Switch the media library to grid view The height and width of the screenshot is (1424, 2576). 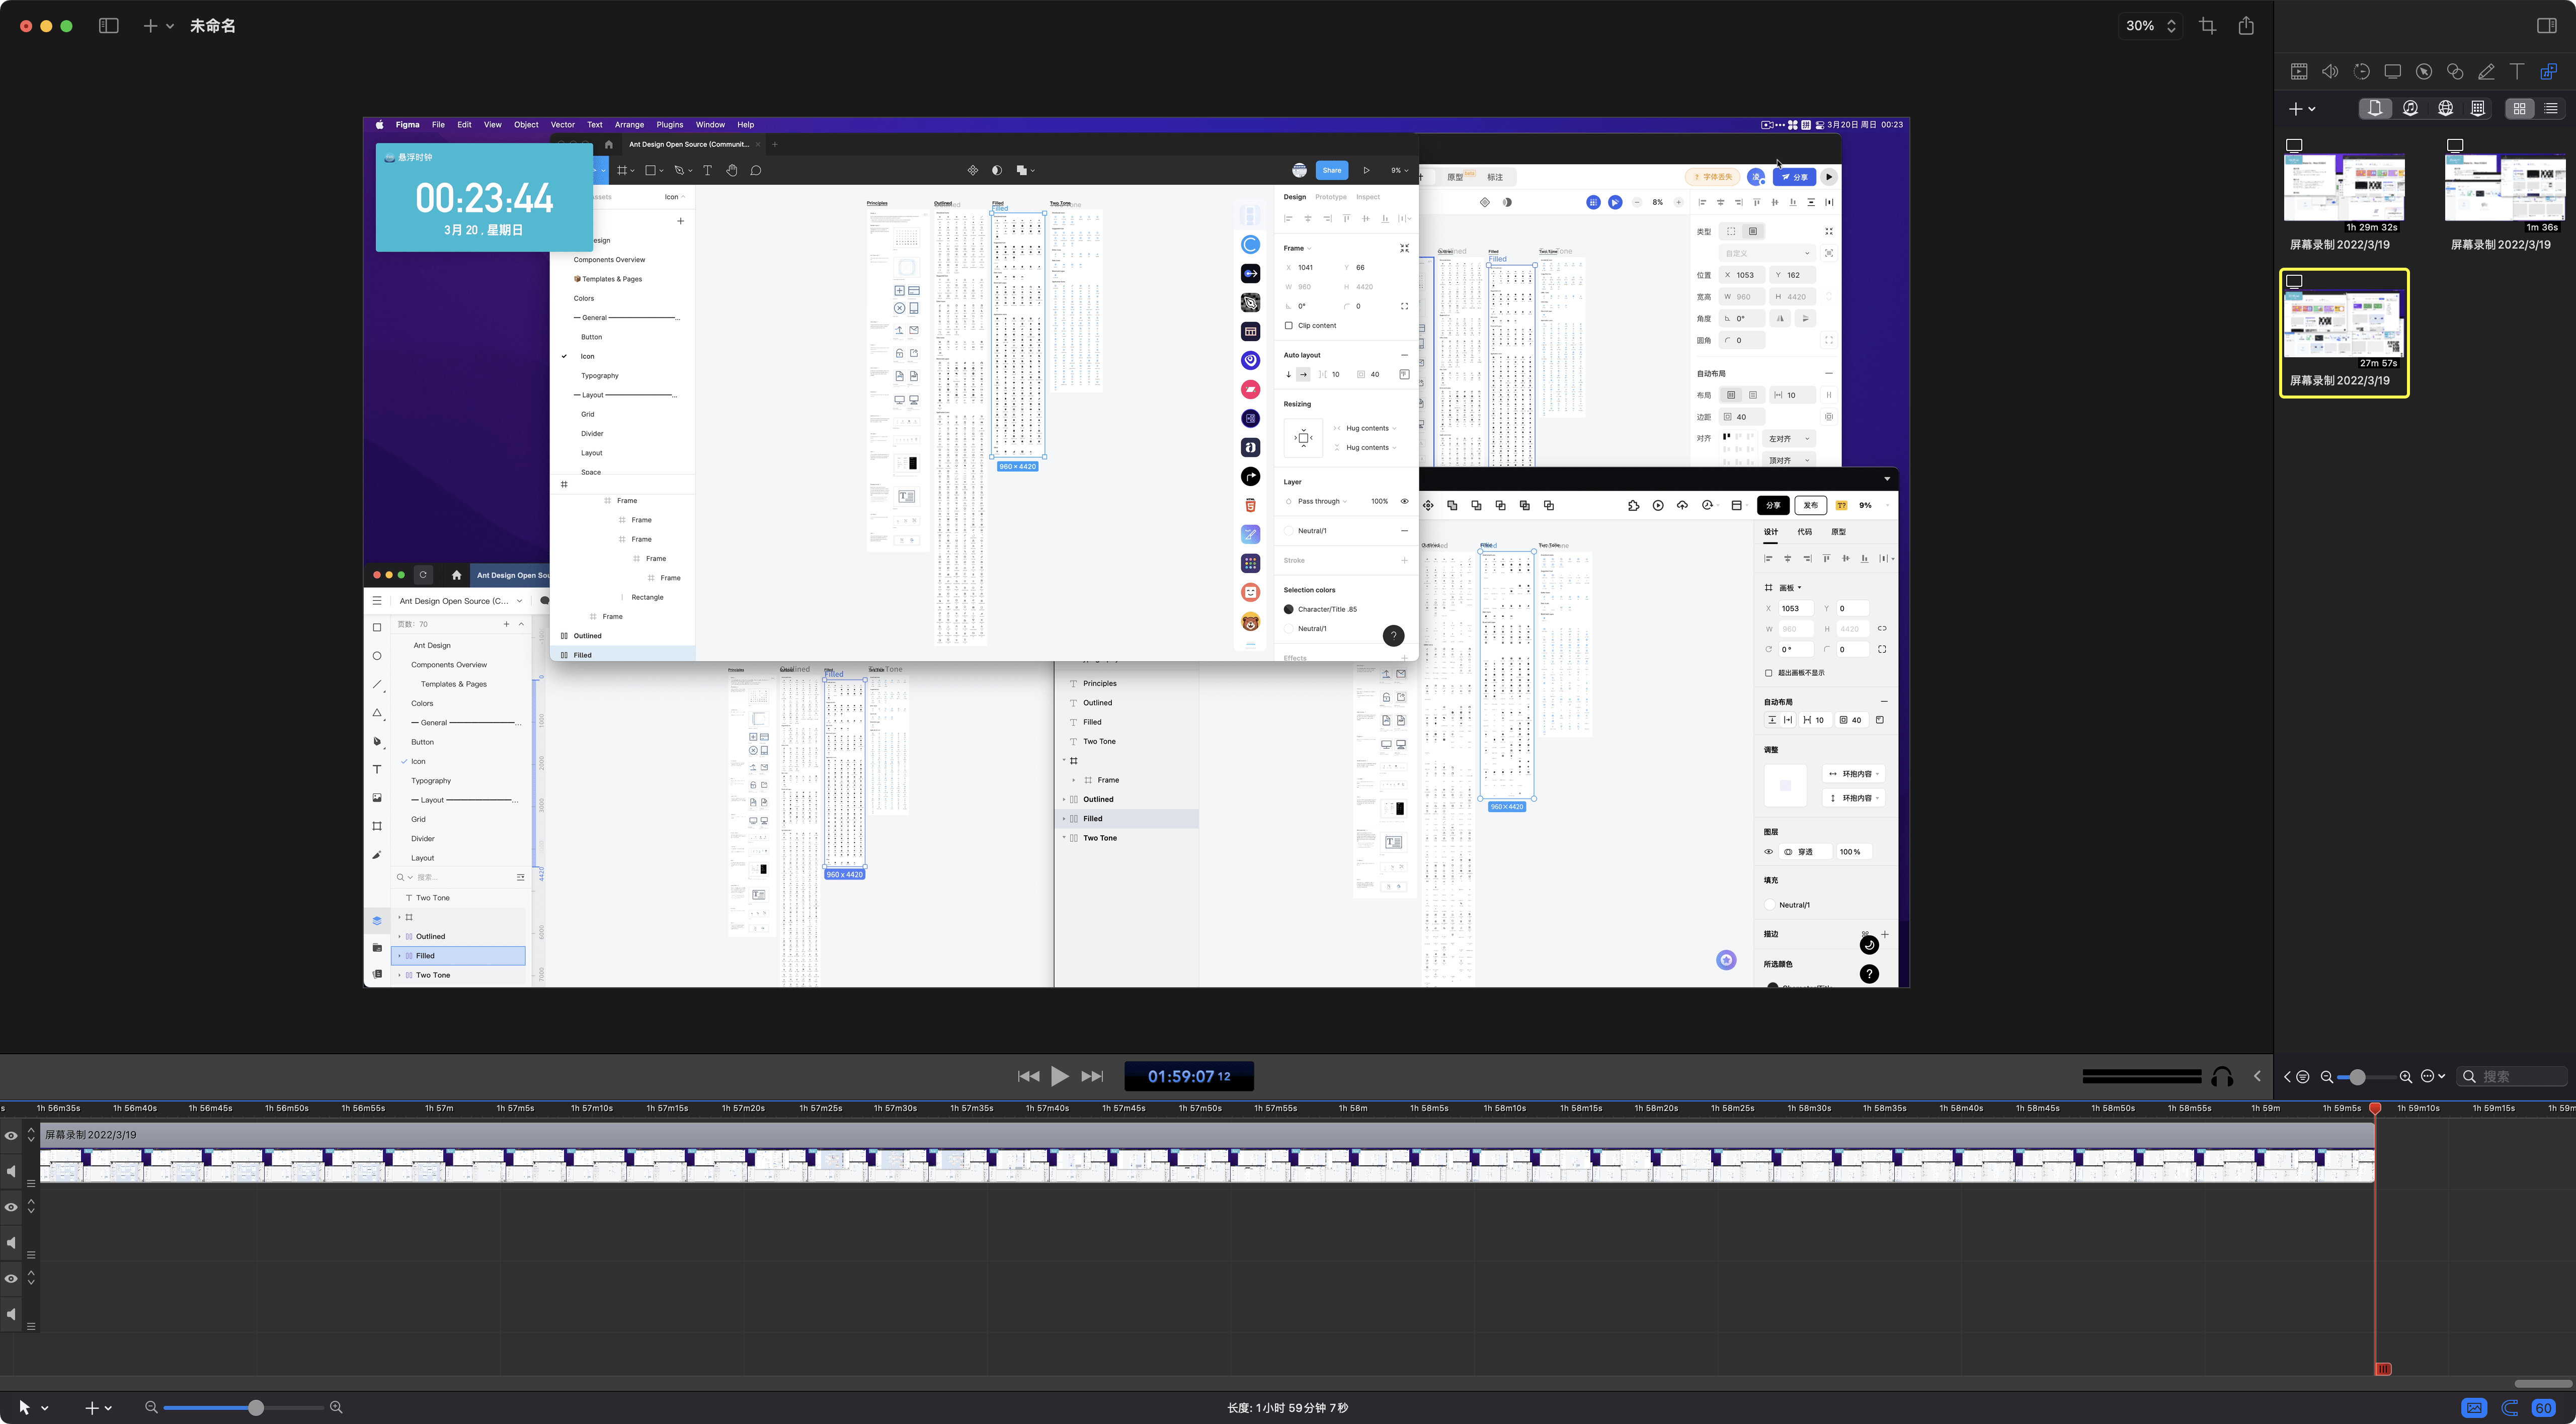click(x=2520, y=108)
